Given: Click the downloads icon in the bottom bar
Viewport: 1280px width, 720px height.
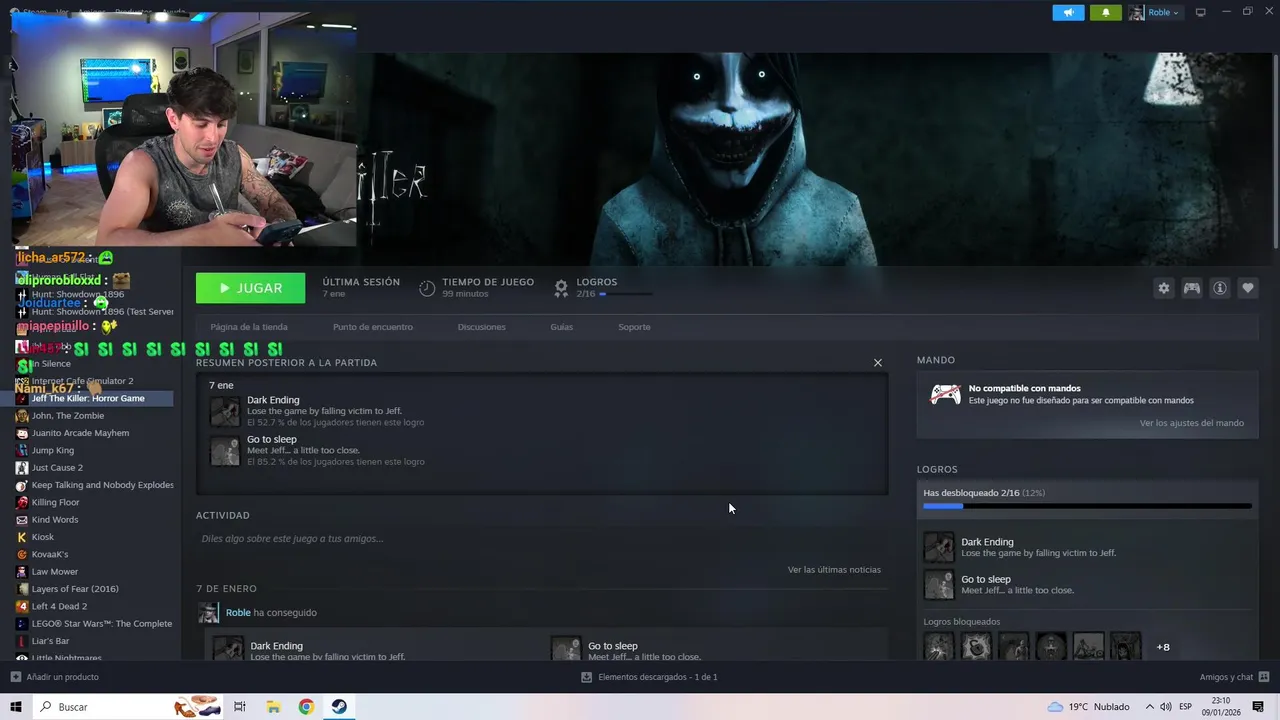Looking at the screenshot, I should pyautogui.click(x=587, y=677).
